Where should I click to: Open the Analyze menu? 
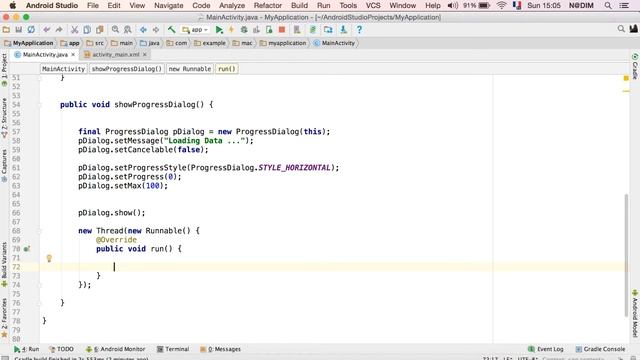pos(232,5)
